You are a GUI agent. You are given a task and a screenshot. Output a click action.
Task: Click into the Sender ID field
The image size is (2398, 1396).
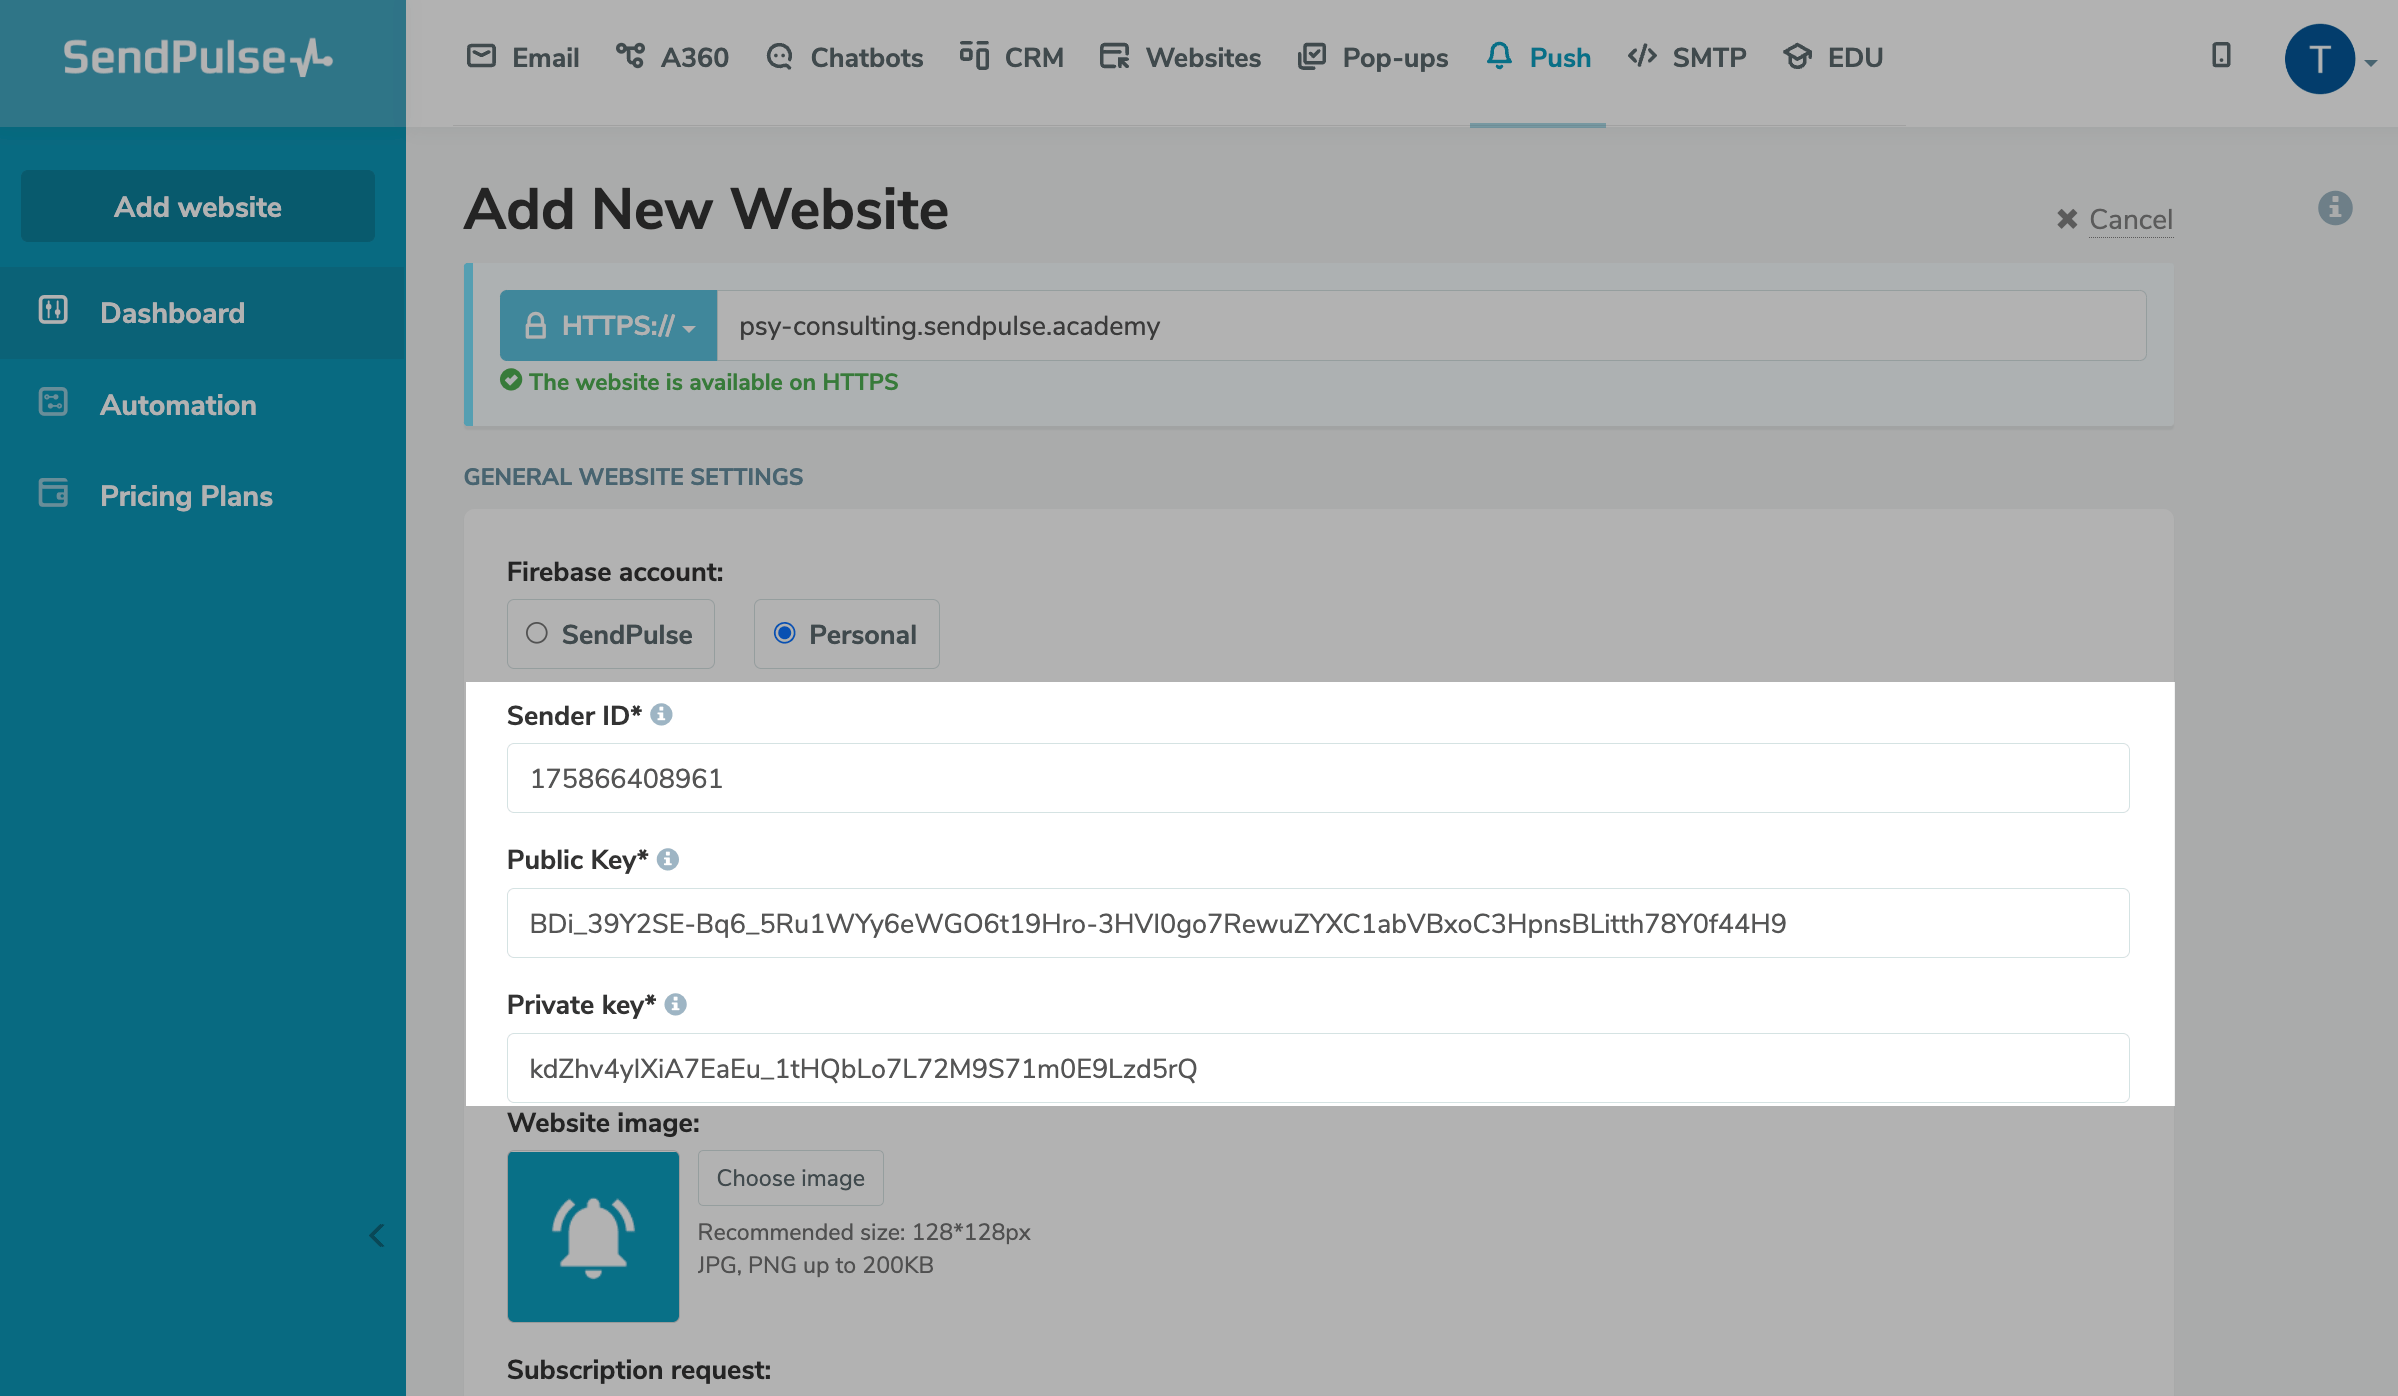(1317, 779)
